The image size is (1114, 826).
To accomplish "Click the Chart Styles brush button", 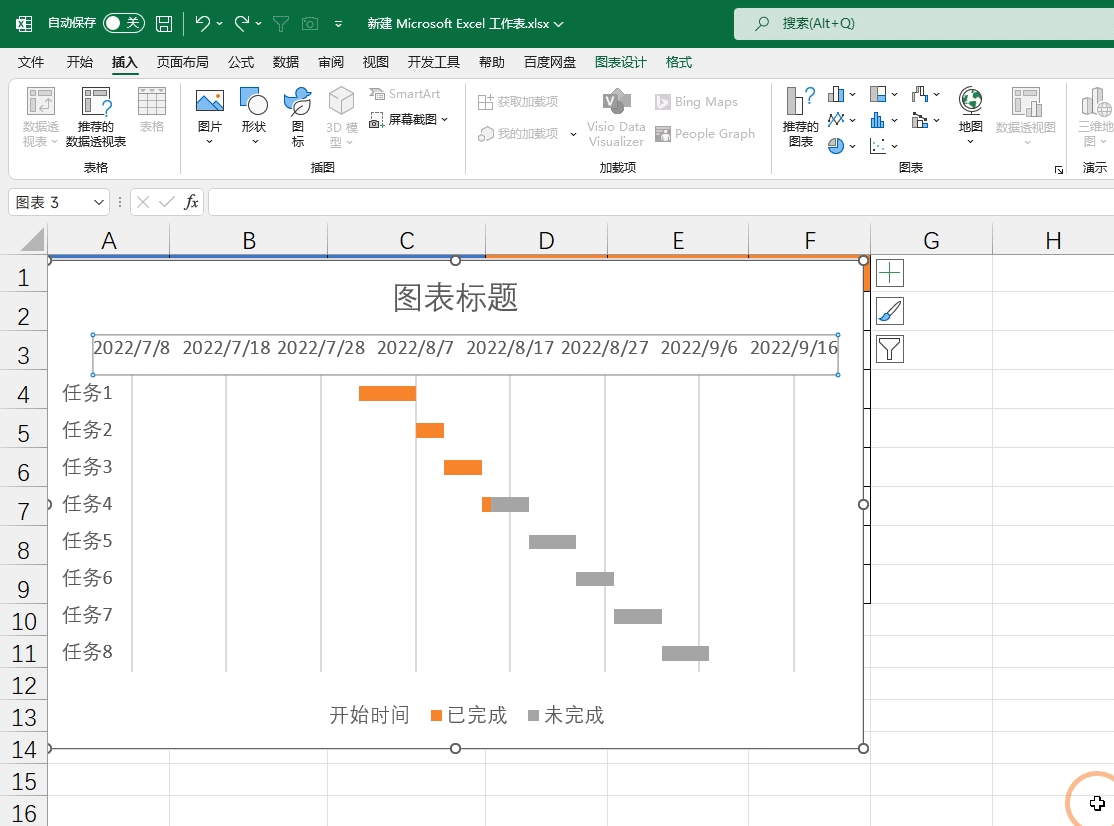I will click(889, 312).
